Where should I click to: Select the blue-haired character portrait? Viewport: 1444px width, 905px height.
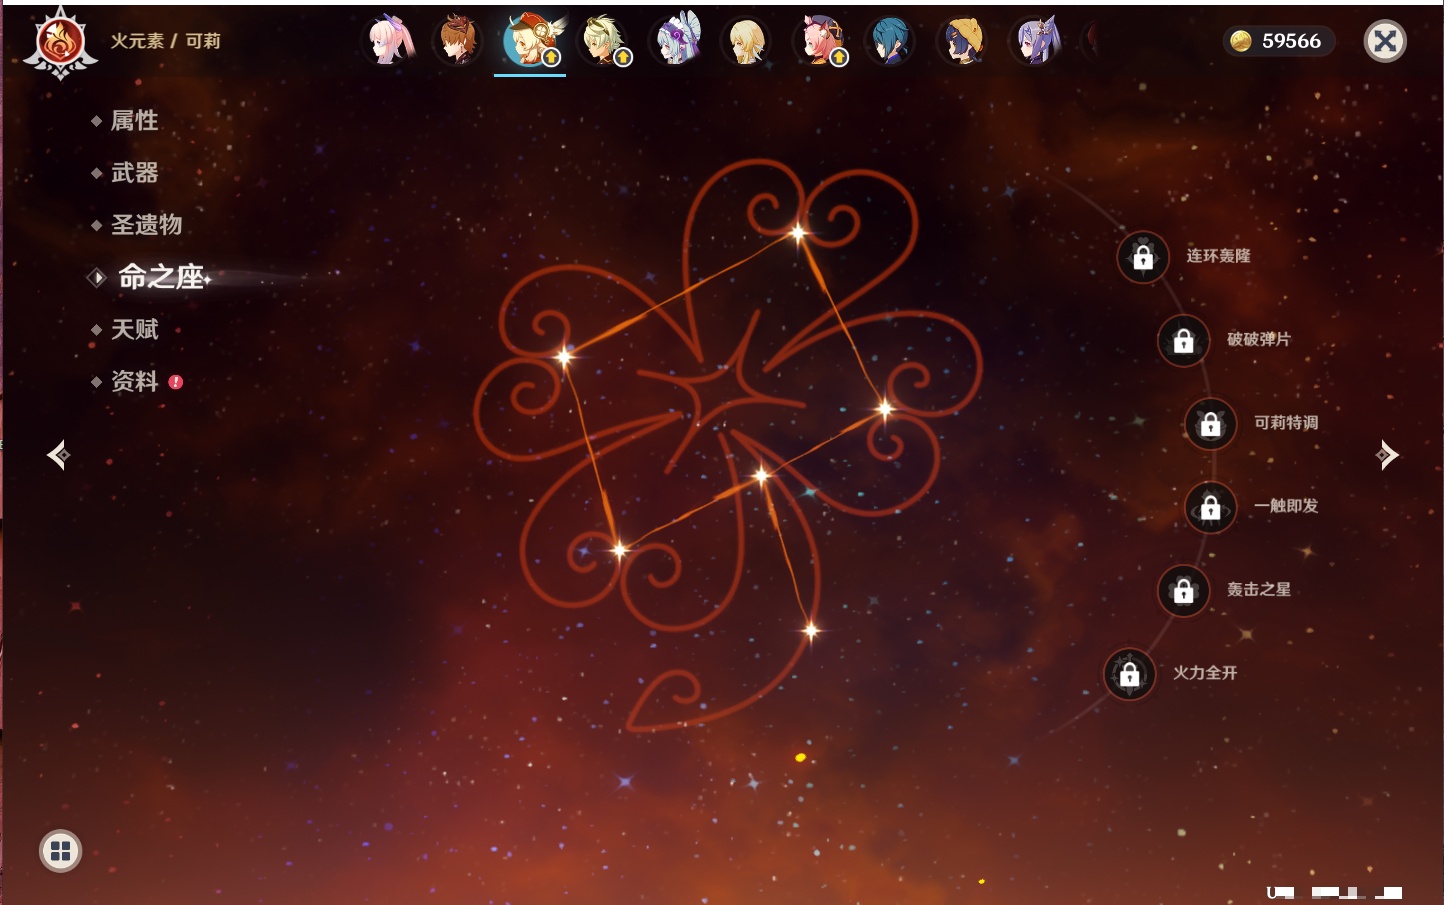click(x=890, y=41)
